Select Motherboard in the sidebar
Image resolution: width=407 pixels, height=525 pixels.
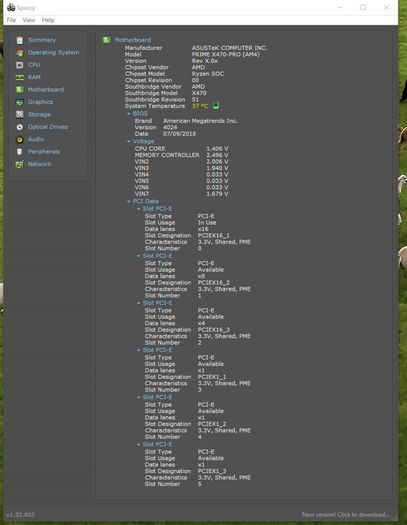pos(46,90)
